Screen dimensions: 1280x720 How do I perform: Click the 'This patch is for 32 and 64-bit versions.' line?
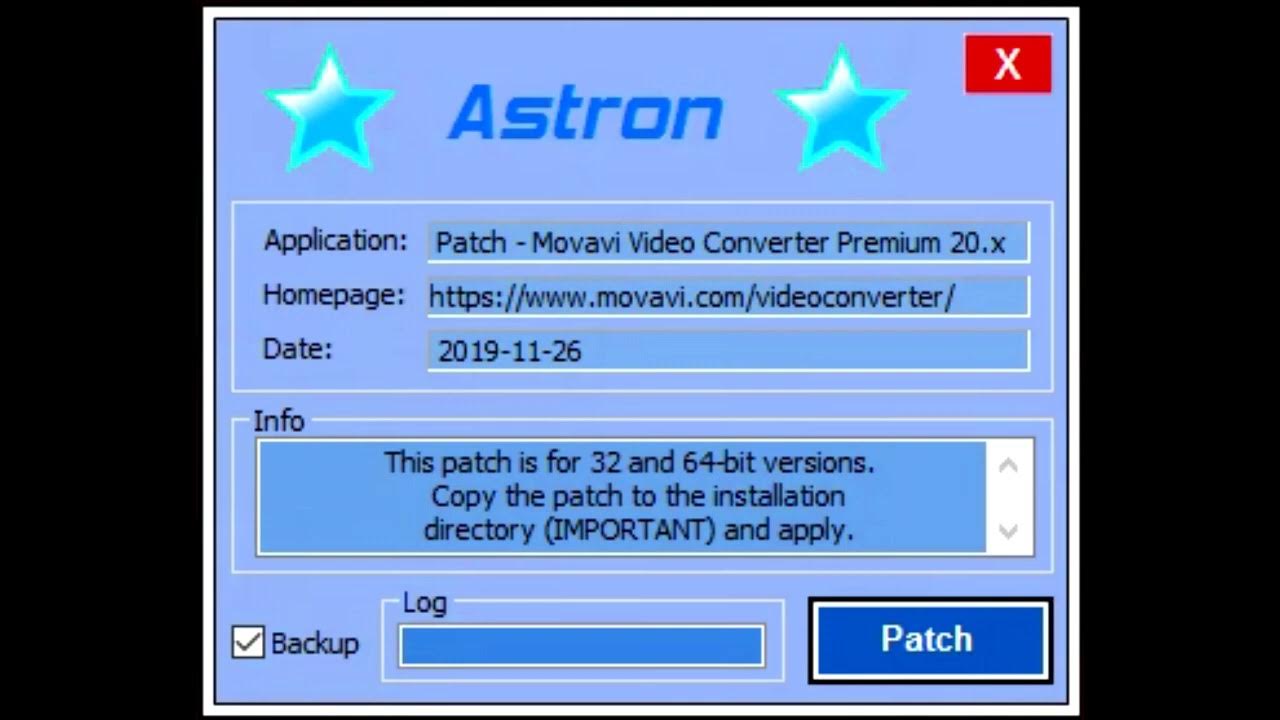click(629, 462)
